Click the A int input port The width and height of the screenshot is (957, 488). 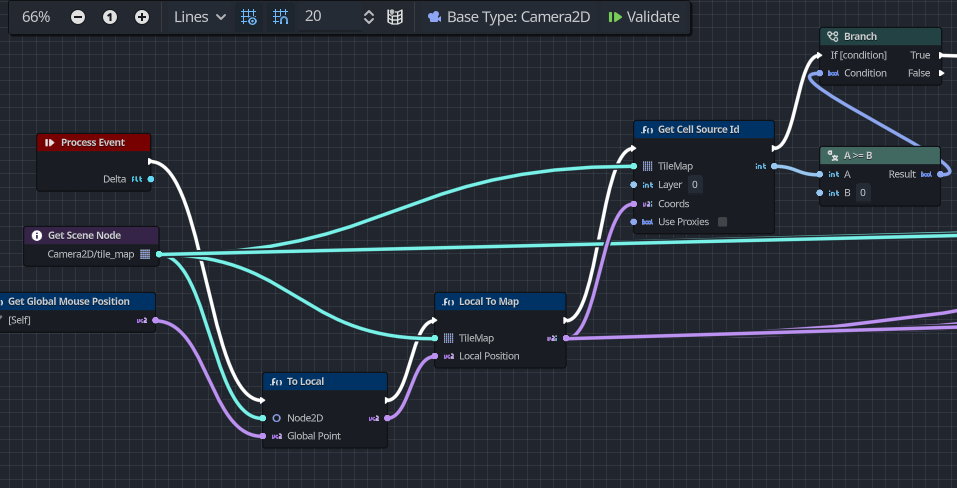820,174
